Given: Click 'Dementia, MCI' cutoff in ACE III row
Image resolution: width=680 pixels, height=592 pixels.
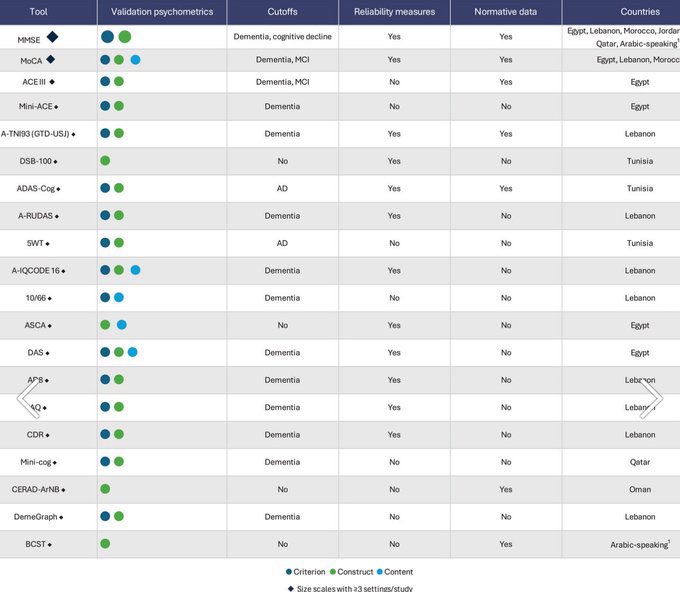Looking at the screenshot, I should pos(283,82).
